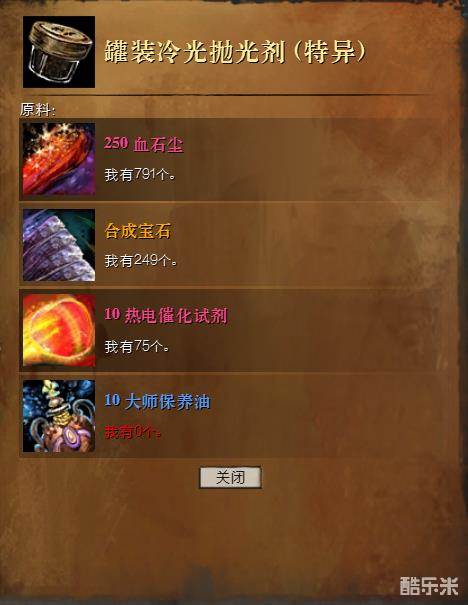Click the 我有791个 count text
Screen dimensions: 468x605
point(140,175)
